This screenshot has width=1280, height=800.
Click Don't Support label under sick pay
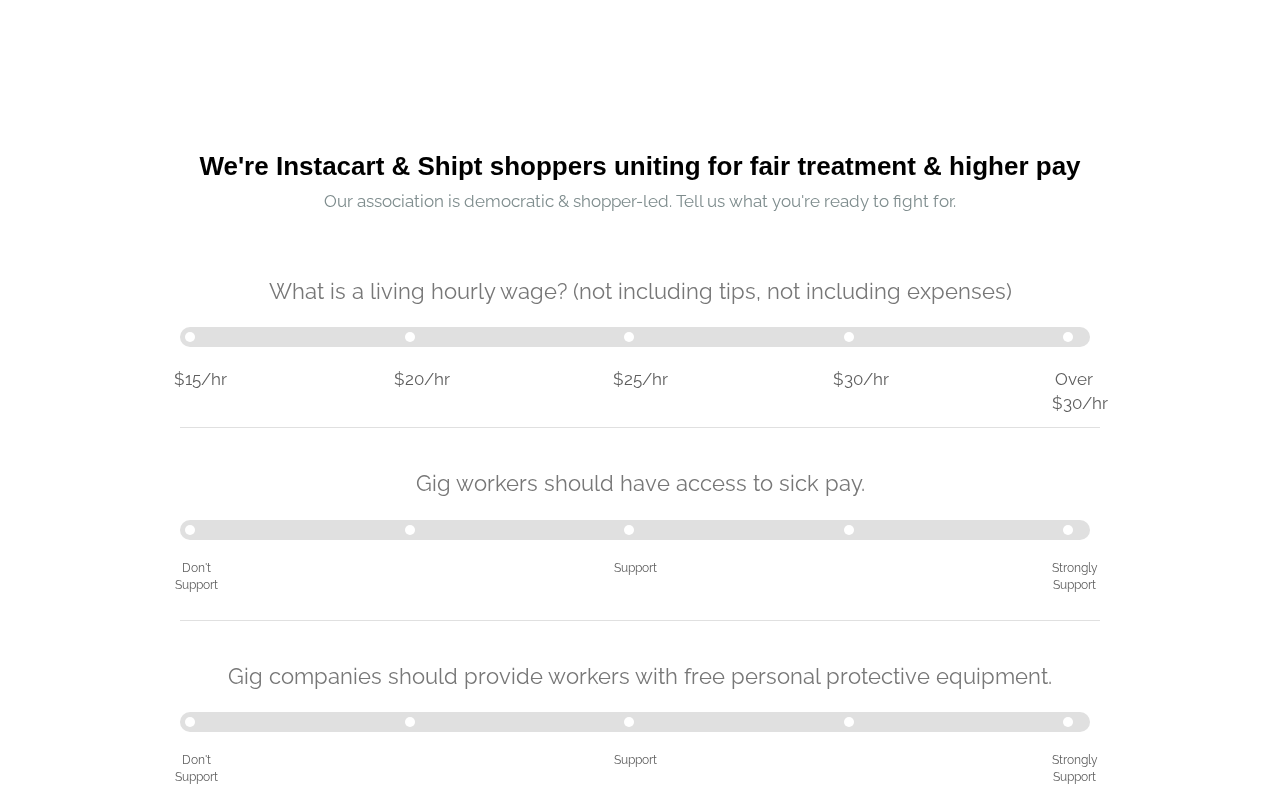click(x=196, y=576)
